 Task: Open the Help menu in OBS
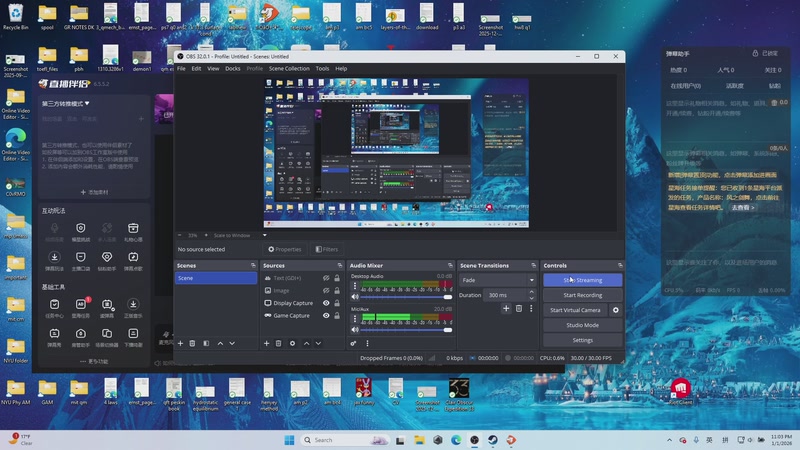tap(341, 68)
